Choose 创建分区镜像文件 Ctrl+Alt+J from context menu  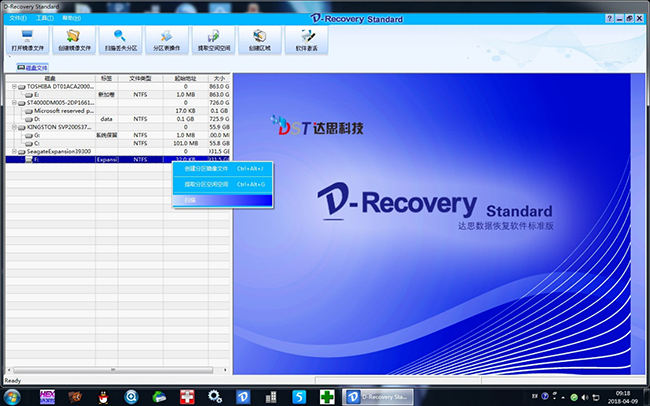click(223, 169)
